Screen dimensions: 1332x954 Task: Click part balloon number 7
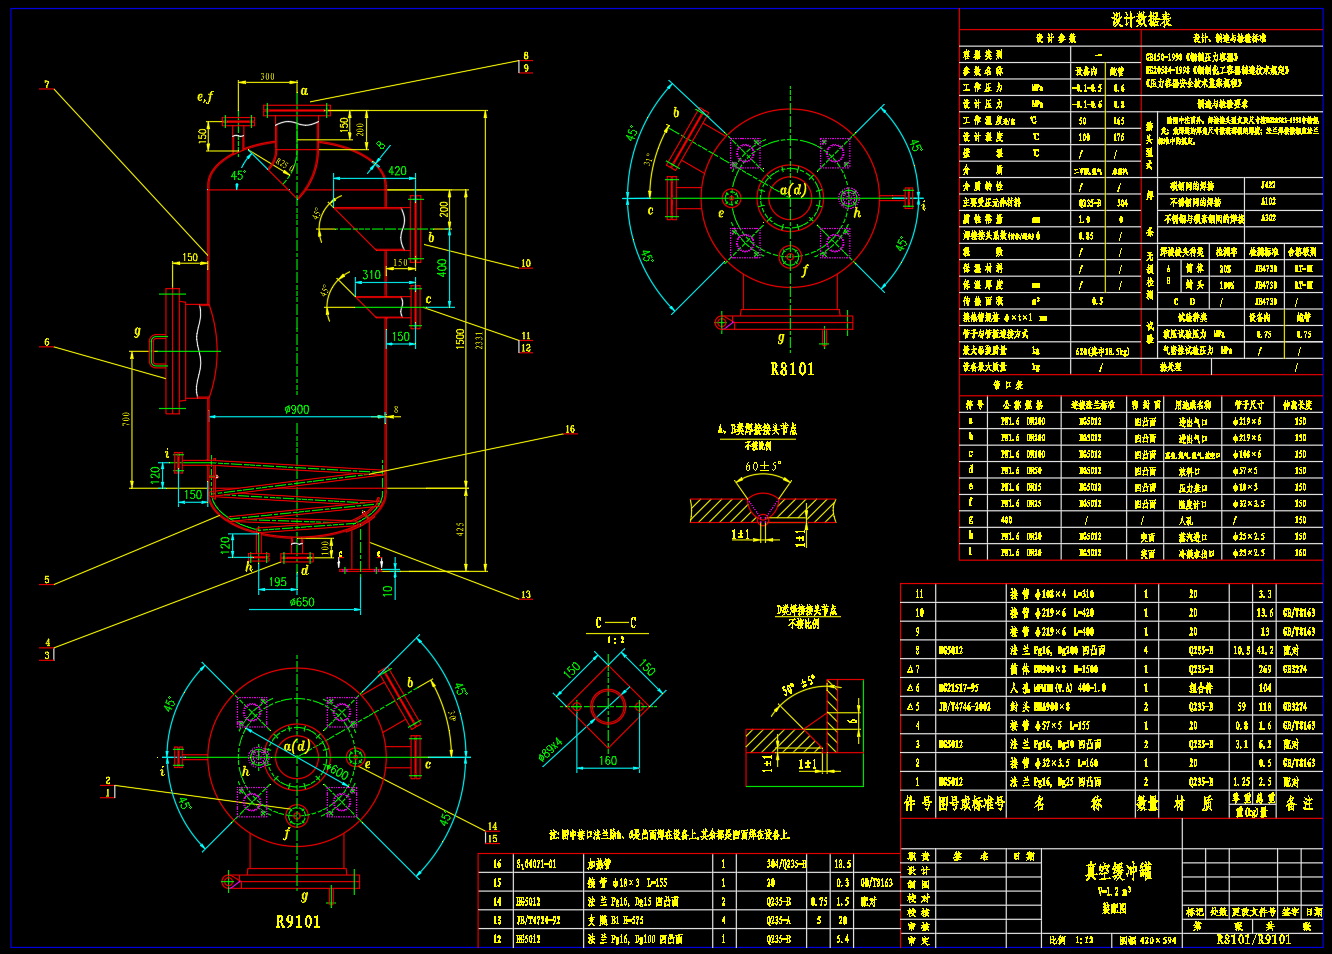(46, 85)
